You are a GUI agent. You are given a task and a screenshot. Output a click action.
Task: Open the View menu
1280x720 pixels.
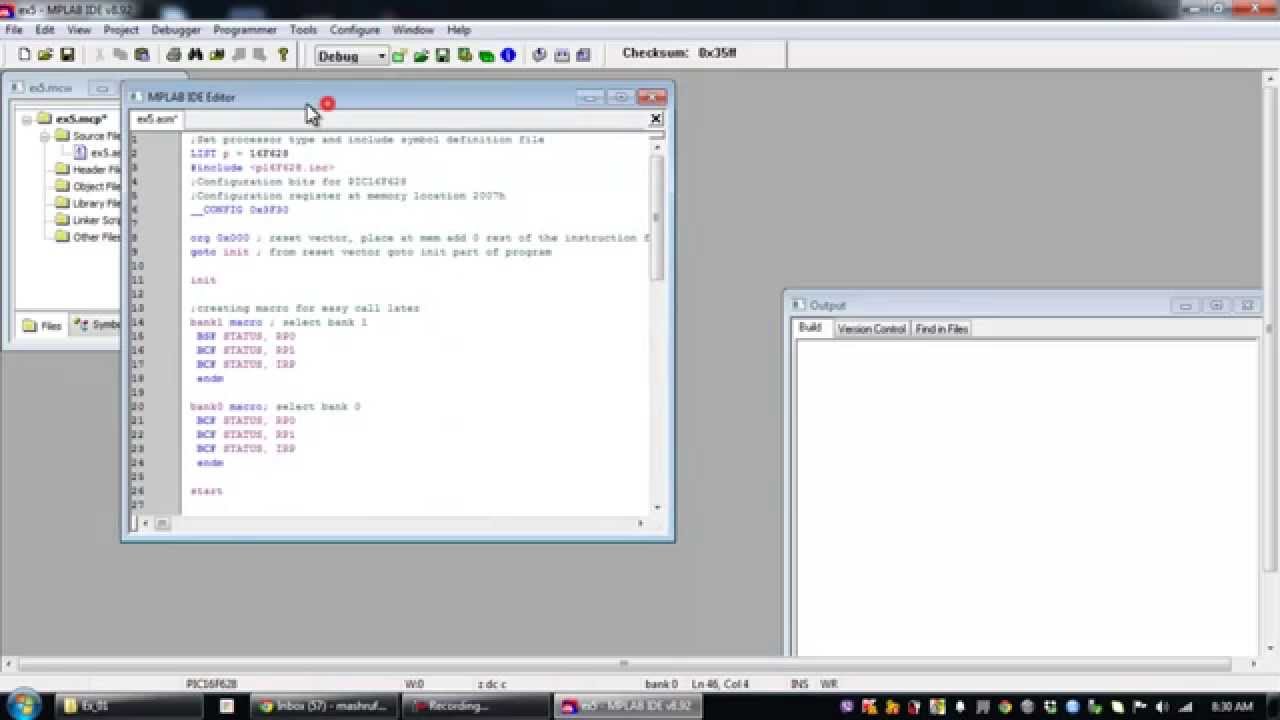79,30
